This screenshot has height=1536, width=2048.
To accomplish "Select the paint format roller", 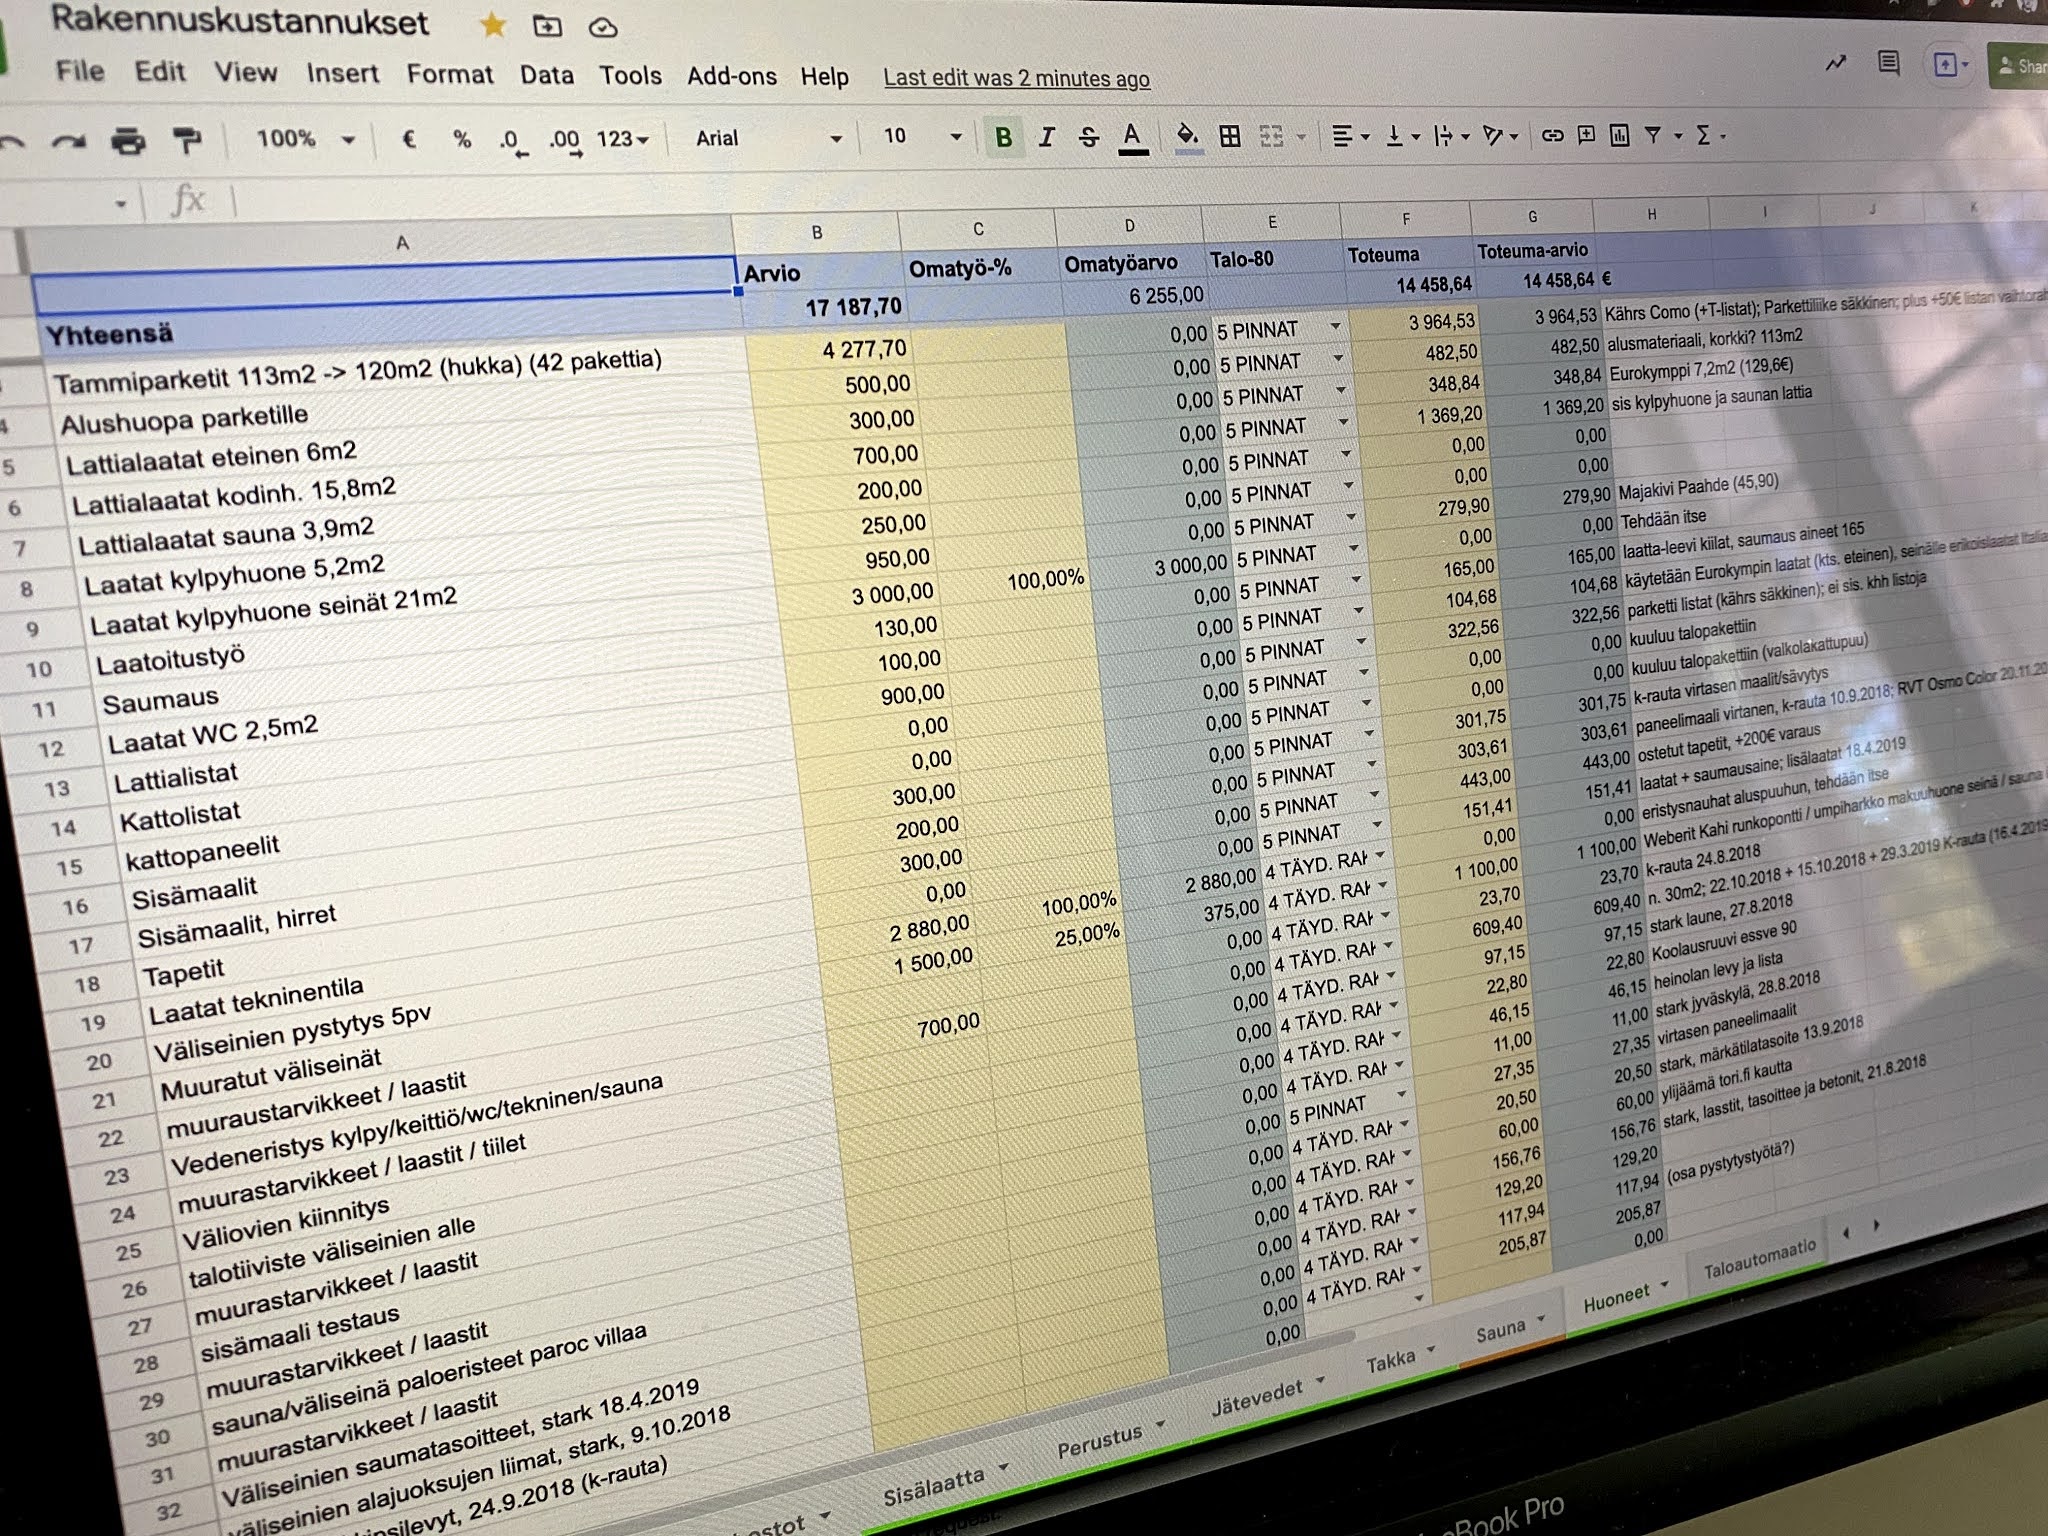I will [x=186, y=140].
